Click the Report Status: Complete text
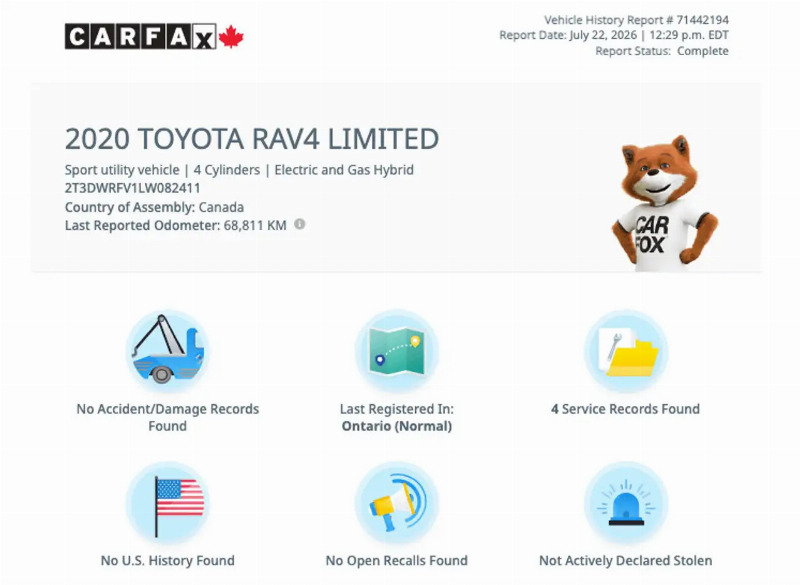Viewport: 800px width, 585px height. 662,51
